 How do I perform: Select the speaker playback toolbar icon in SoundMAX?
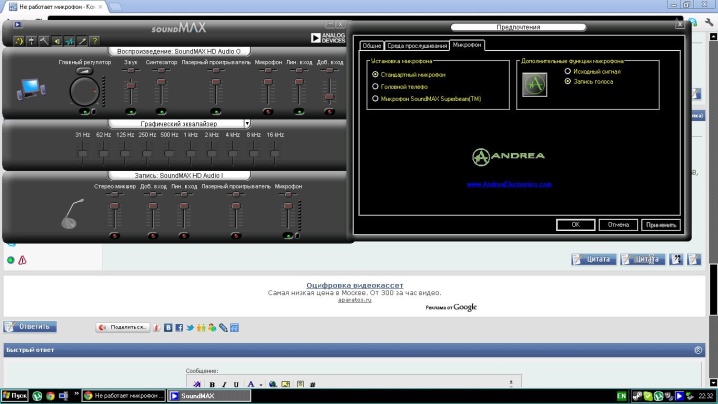(x=57, y=41)
